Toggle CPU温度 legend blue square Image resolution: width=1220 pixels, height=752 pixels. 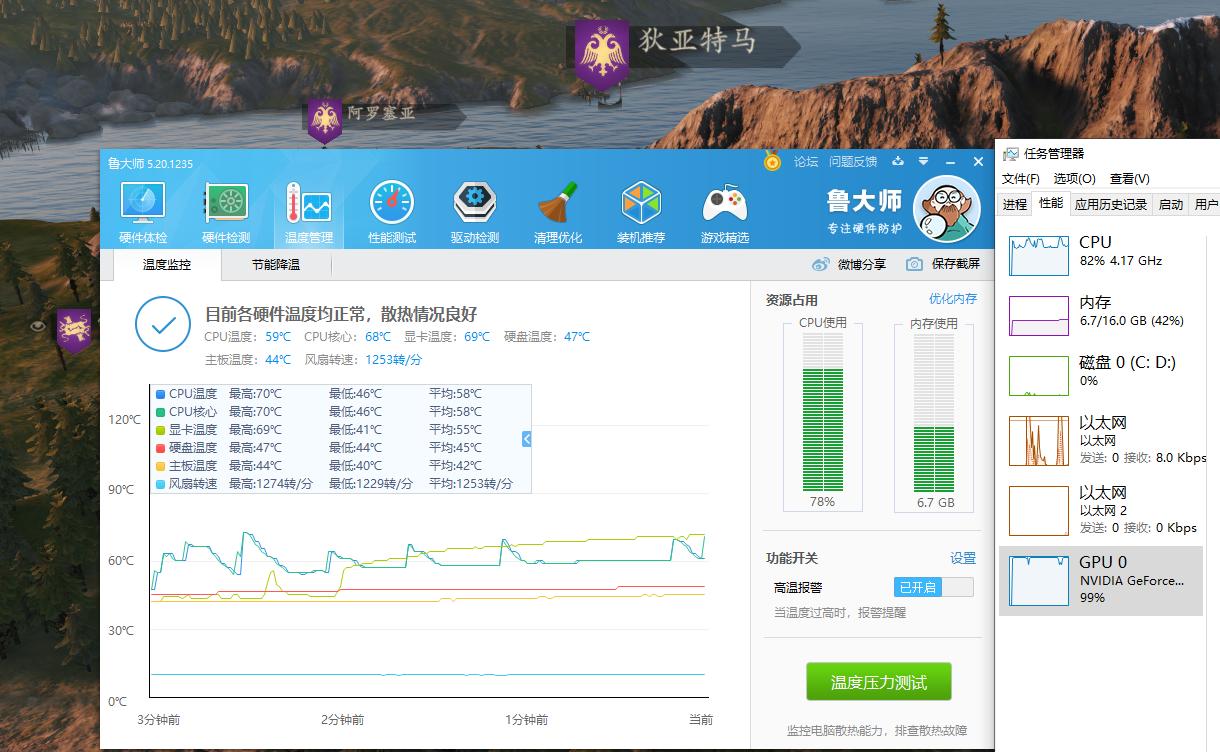pos(161,394)
